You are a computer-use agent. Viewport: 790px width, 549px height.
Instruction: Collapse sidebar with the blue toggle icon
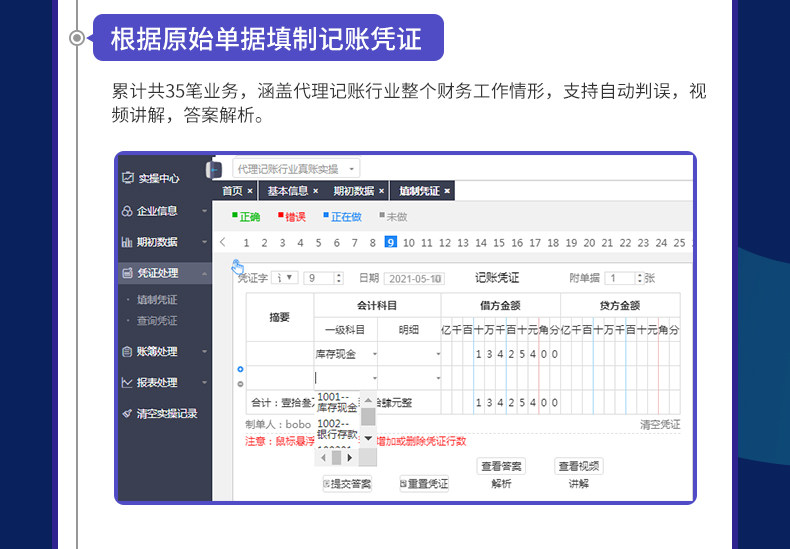pos(215,170)
